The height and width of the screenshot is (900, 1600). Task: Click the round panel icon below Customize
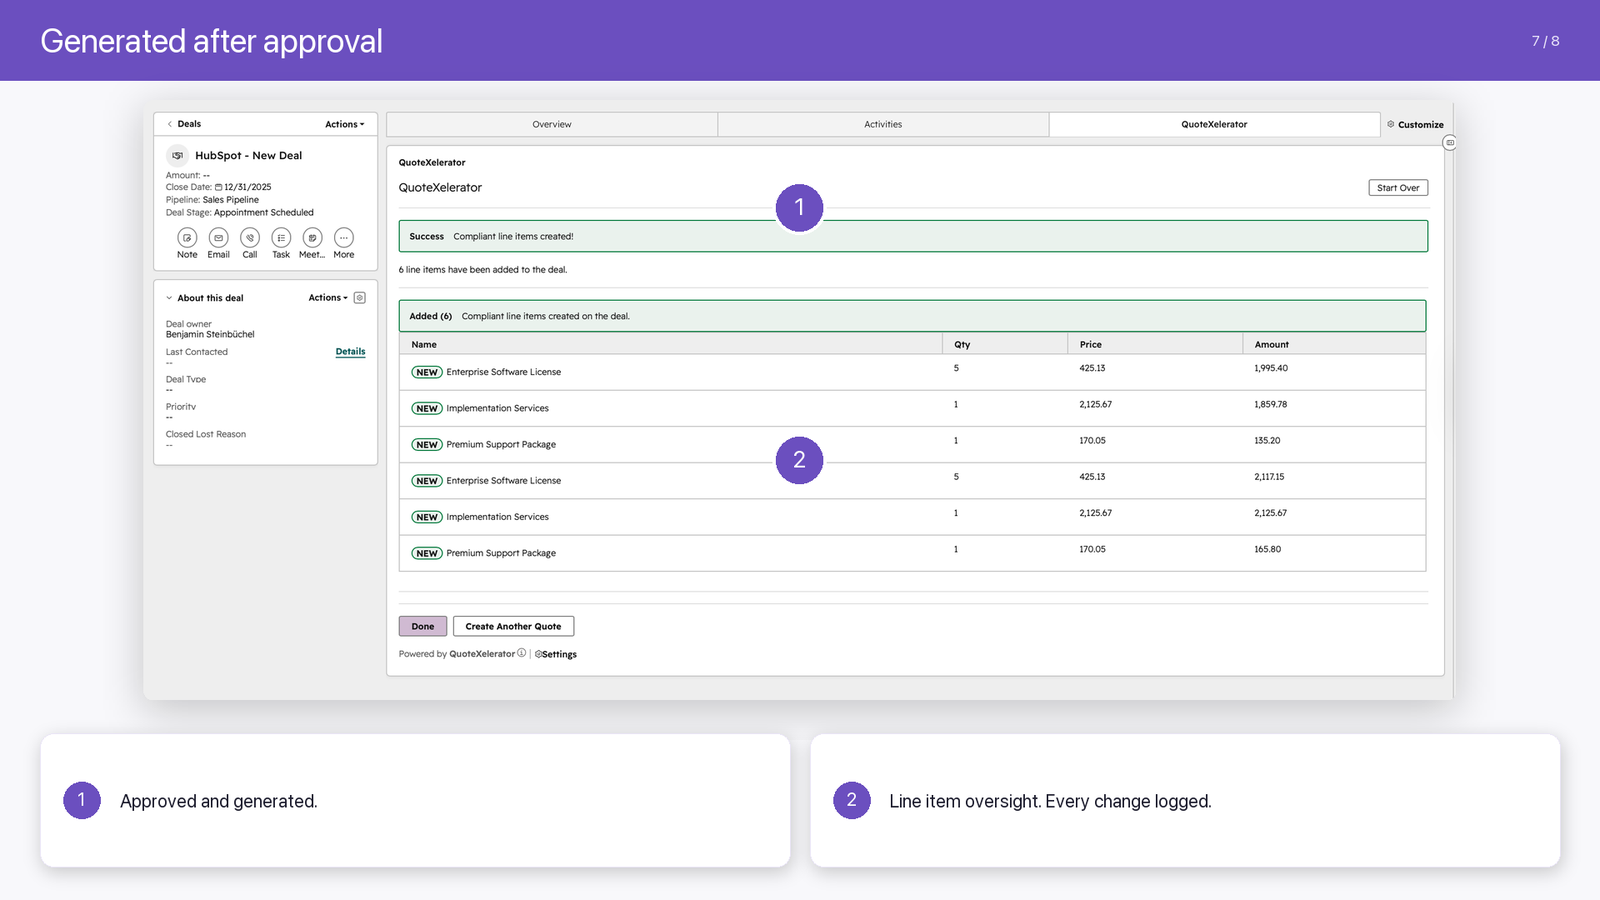tap(1450, 143)
